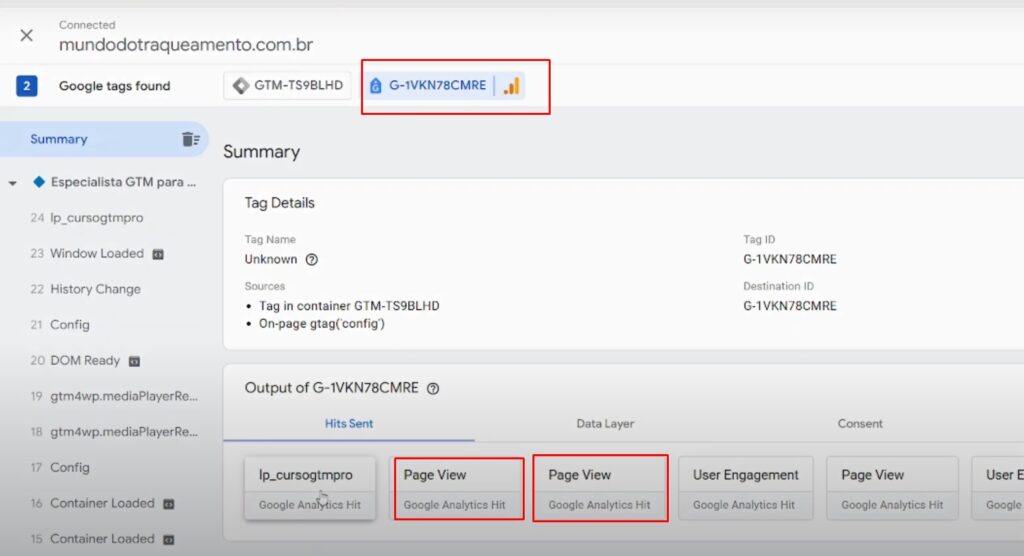Click the icon beside 16 Container Loaded
The image size is (1024, 556).
169,504
